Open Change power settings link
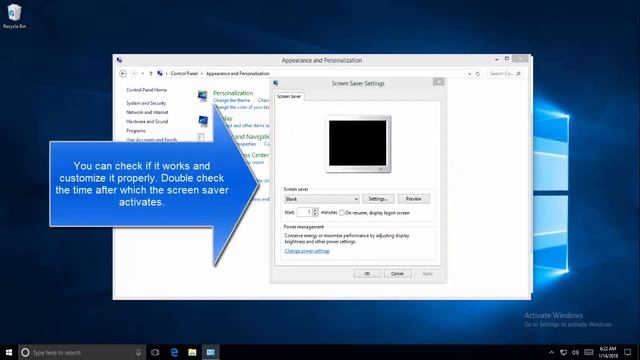Viewport: 640px width, 360px height. point(307,251)
